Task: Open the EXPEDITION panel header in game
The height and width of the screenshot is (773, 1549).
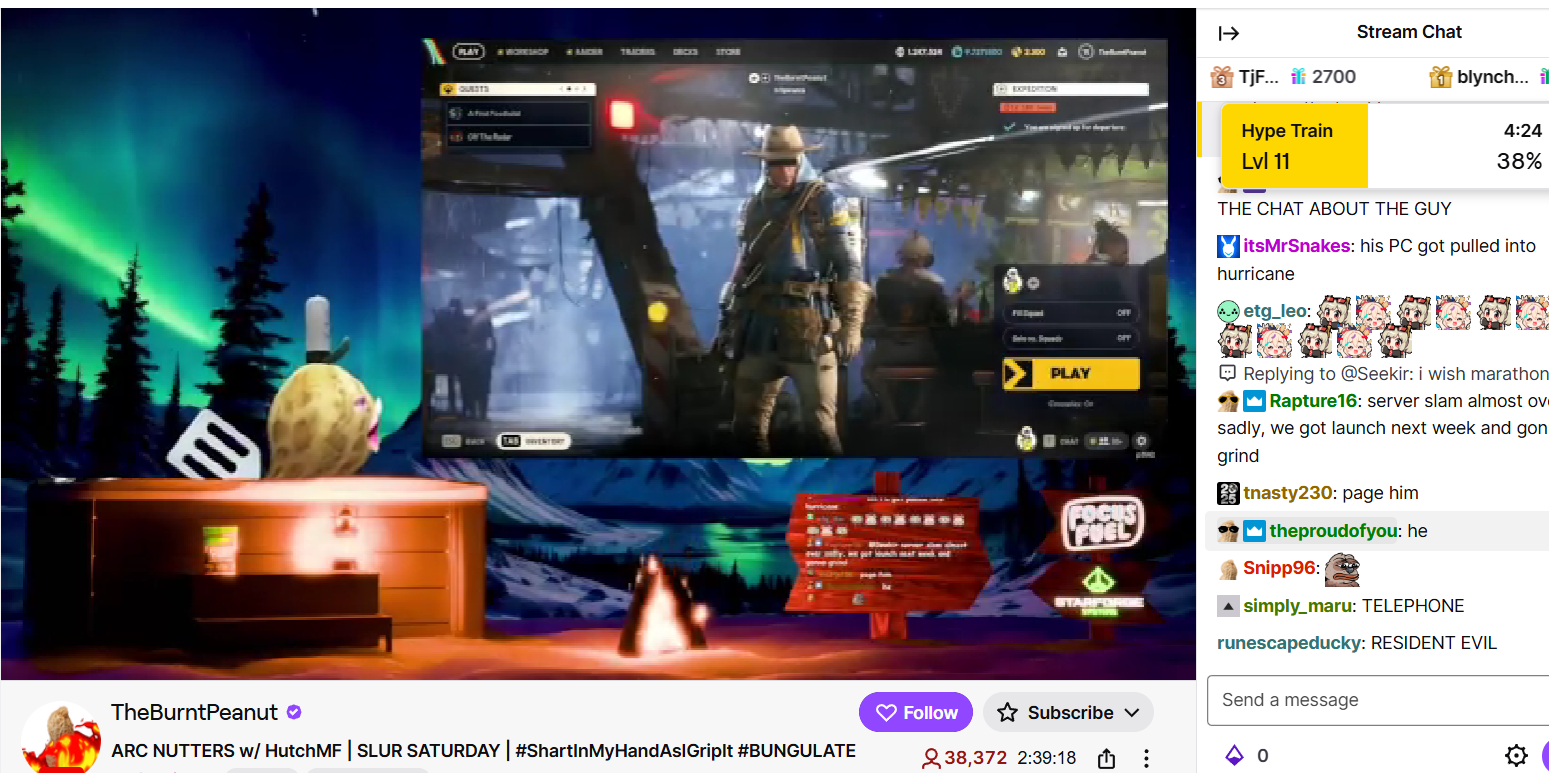Action: (1071, 89)
